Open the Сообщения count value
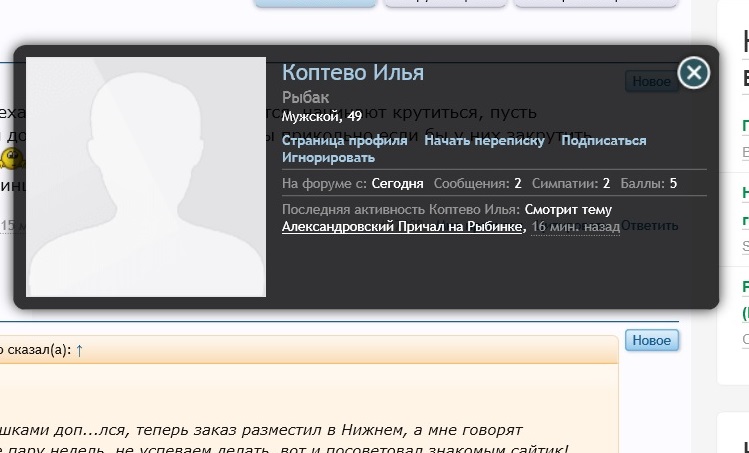This screenshot has width=749, height=453. click(x=518, y=184)
